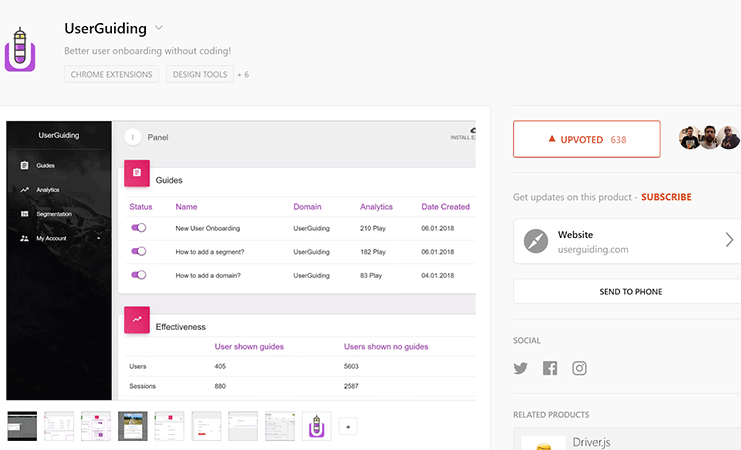Click the New User Onboarding guide name
The image size is (741, 450).
coord(207,228)
